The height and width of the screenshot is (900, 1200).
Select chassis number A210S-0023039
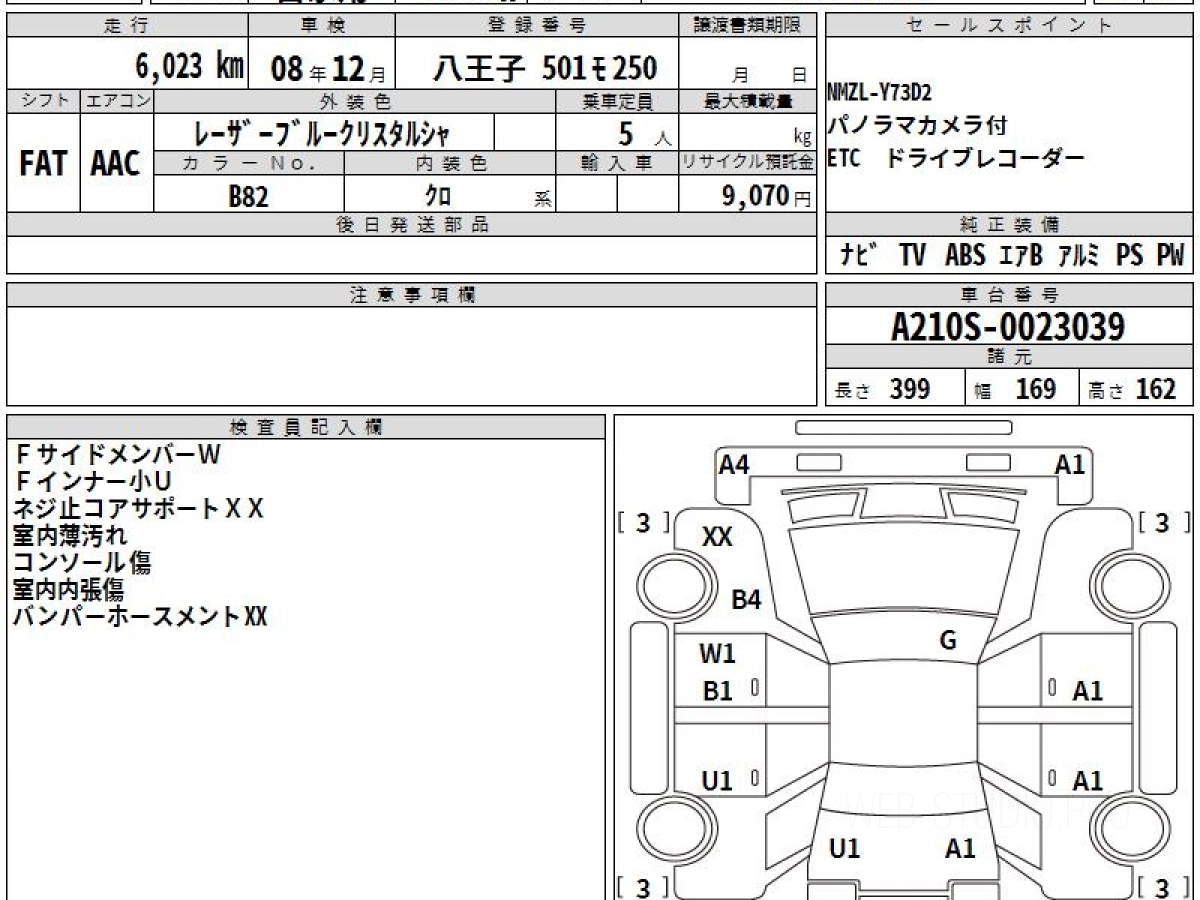point(1008,326)
